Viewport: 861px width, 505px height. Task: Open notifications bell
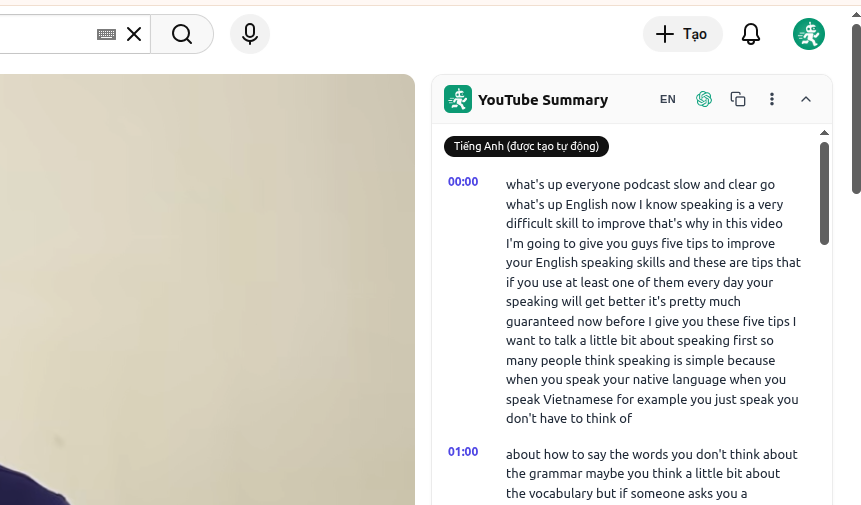click(751, 34)
